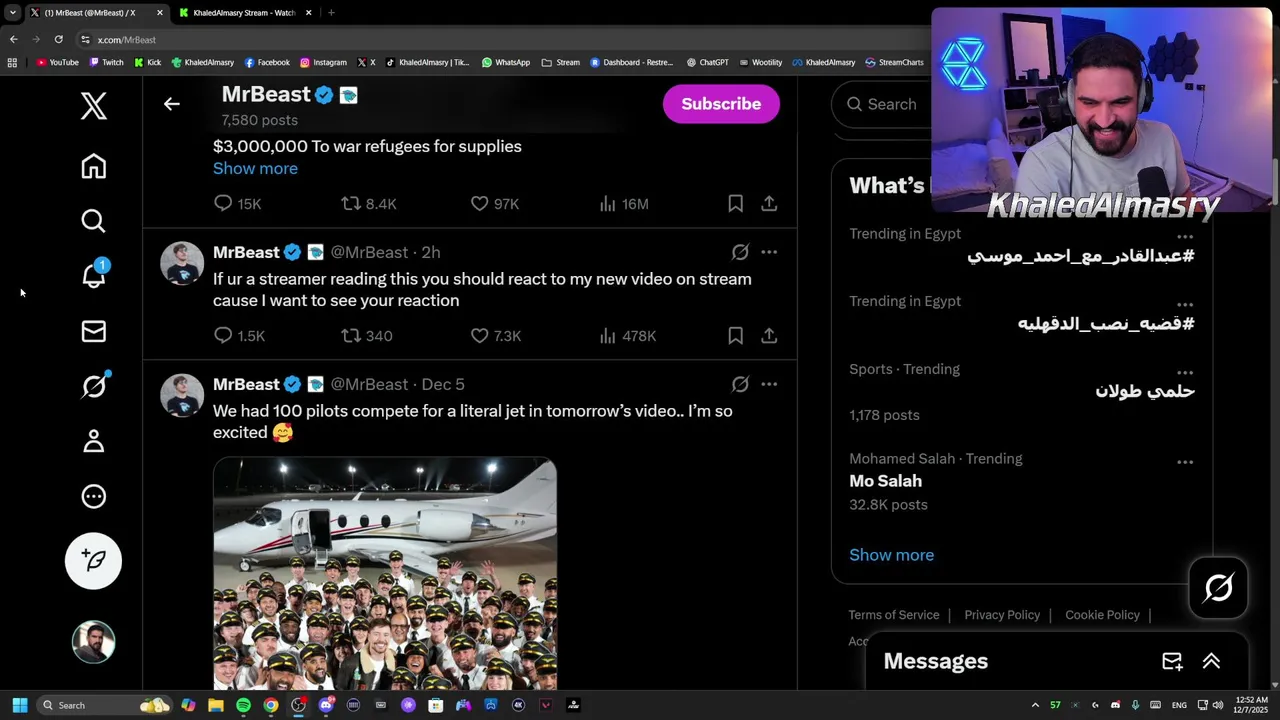Open options for second Egypt trending hashtag
The image size is (1280, 720).
point(1185,304)
